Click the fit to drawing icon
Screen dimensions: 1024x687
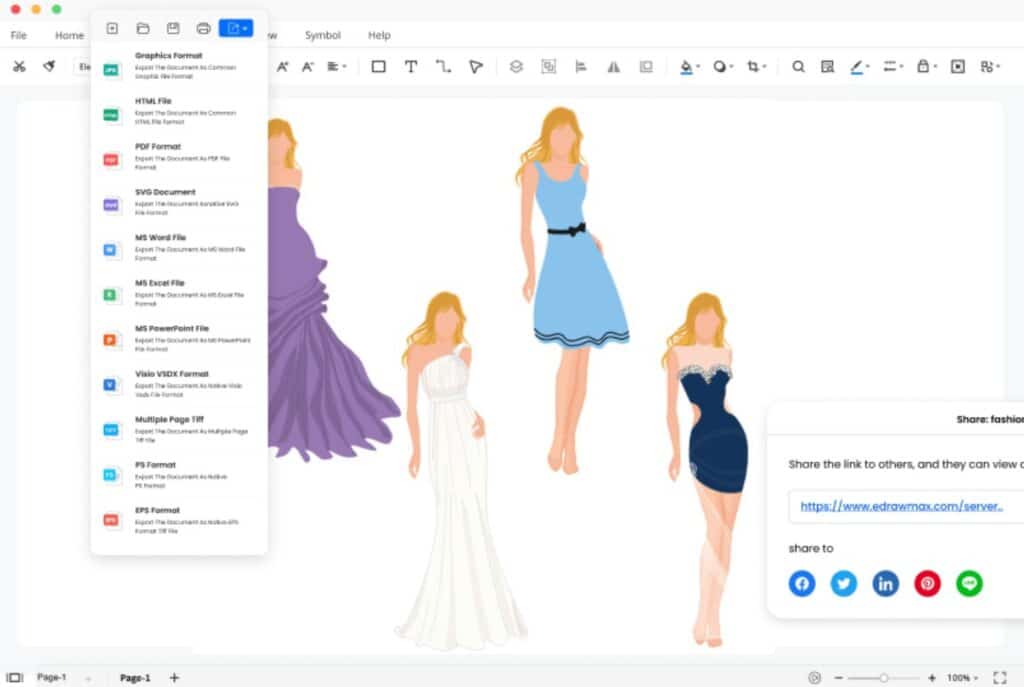point(957,66)
